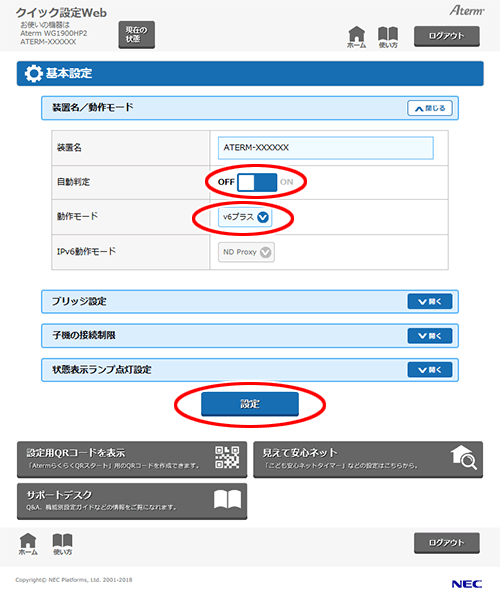The height and width of the screenshot is (600, 500).
Task: Click the クイック設定Web title
Action: (x=61, y=13)
